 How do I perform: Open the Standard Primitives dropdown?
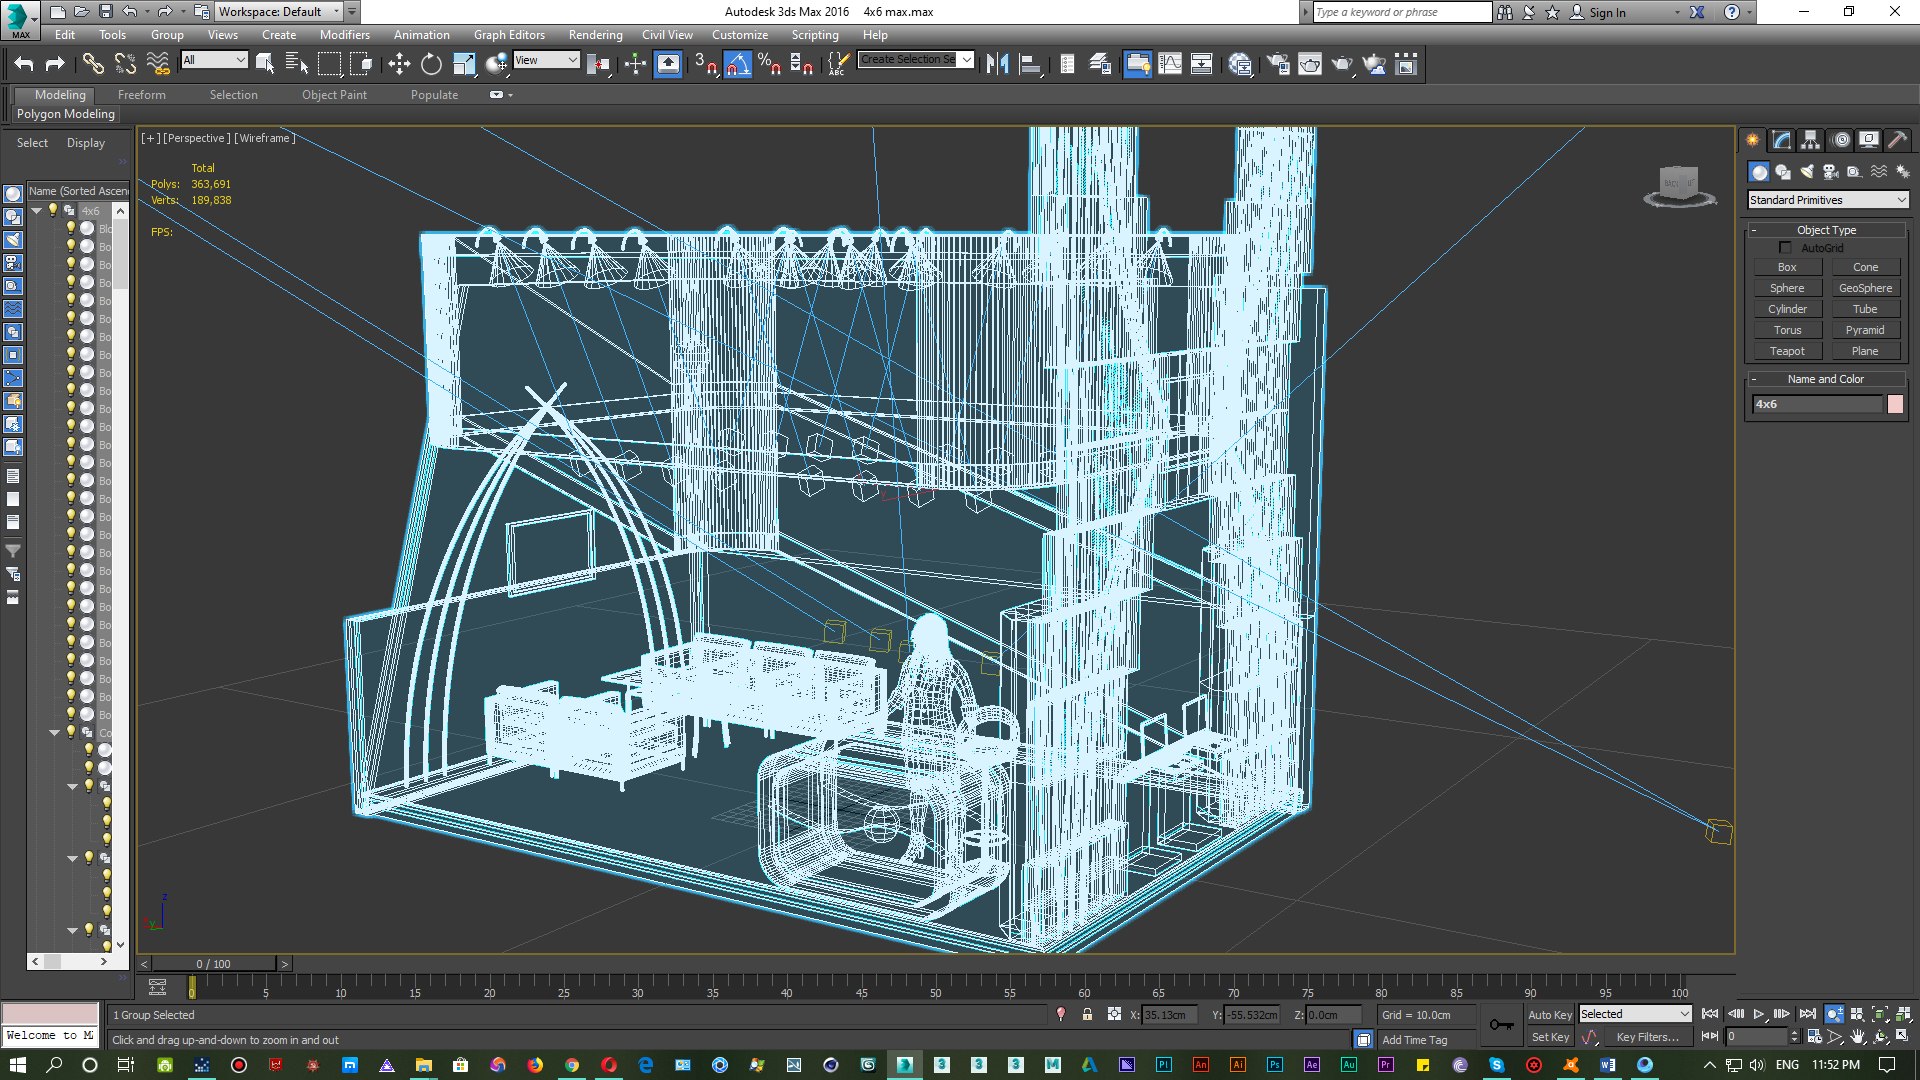point(1827,200)
